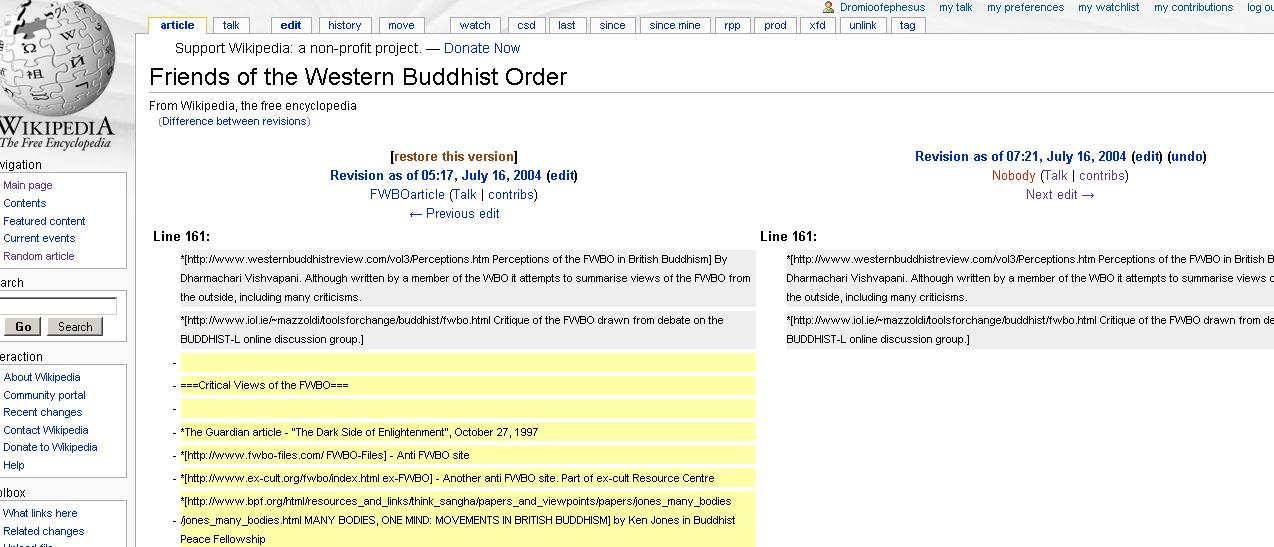This screenshot has height=547, width=1274.
Task: Click undo on the 07:21 revision
Action: 1187,156
